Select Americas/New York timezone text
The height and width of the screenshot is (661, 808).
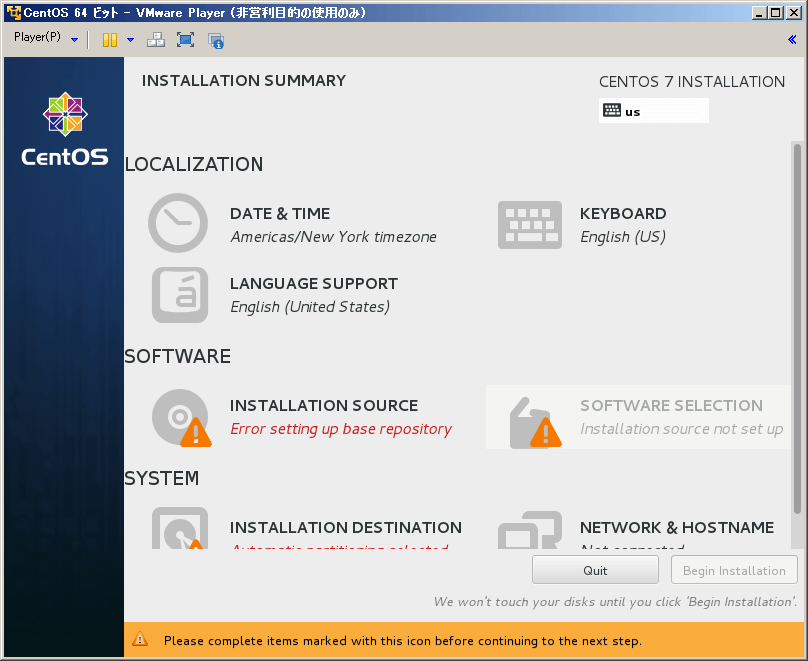click(x=333, y=236)
